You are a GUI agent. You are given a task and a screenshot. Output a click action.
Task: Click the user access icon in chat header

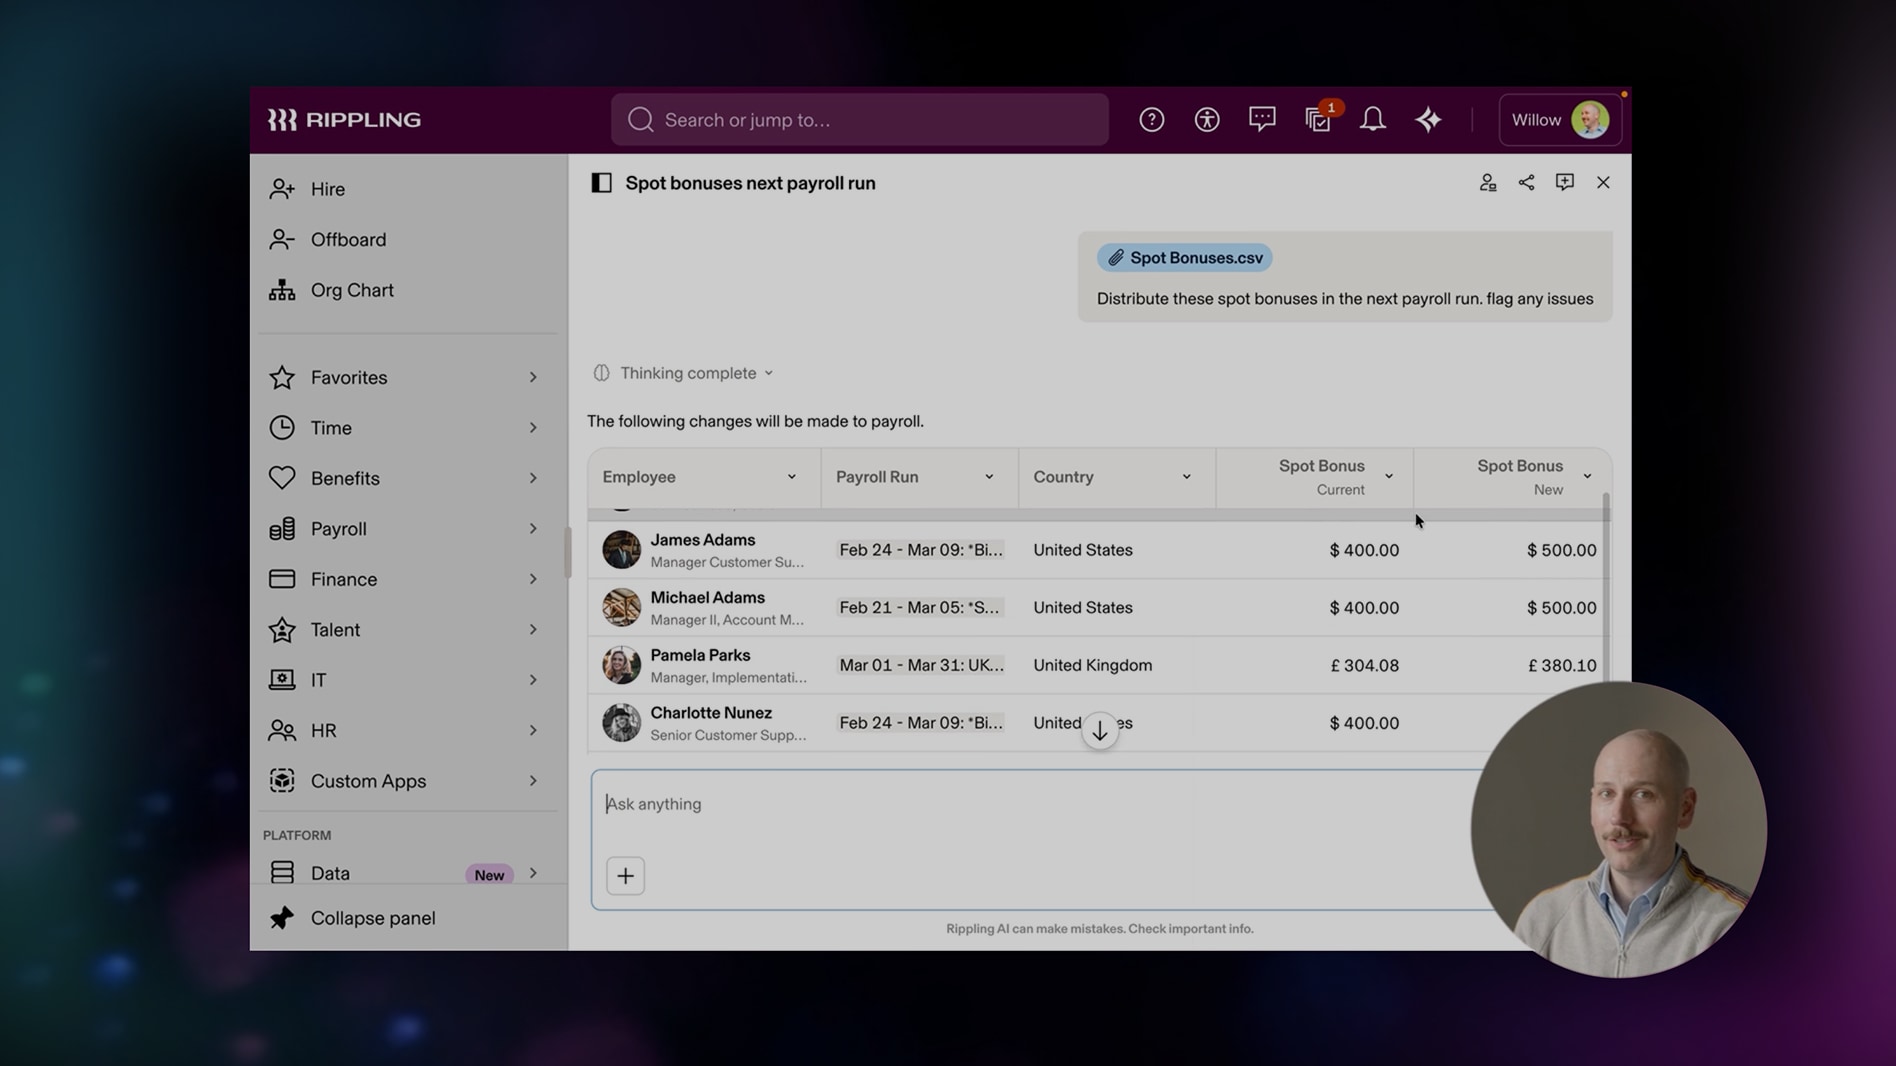coord(1488,183)
